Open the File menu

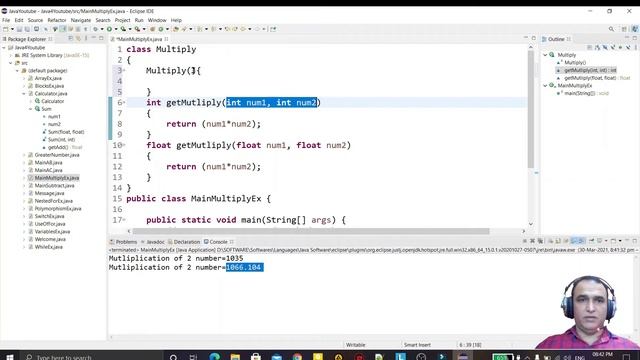6,20
